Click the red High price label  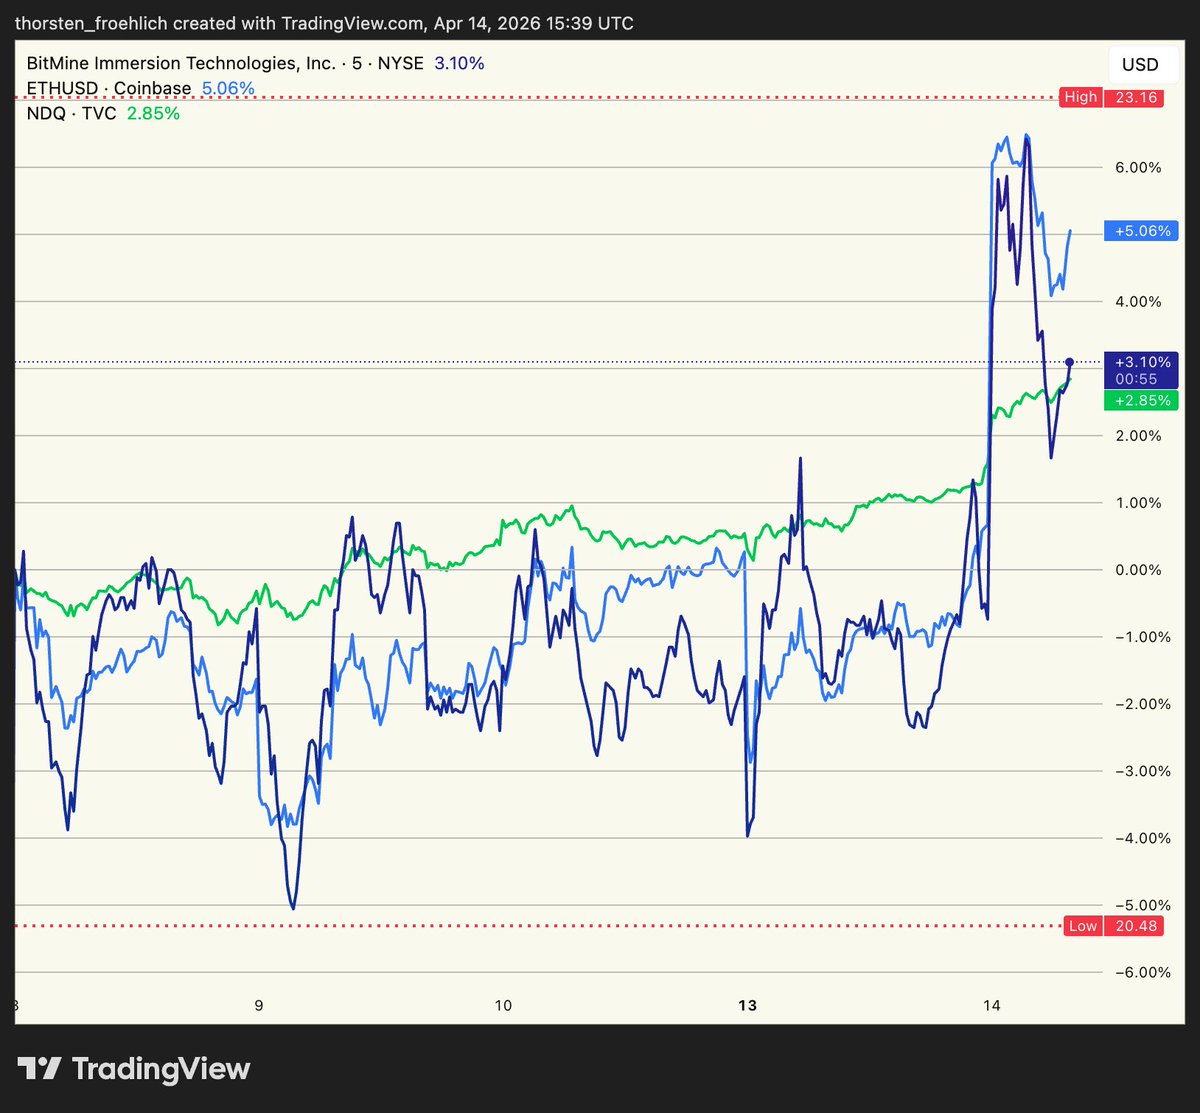coord(1080,97)
